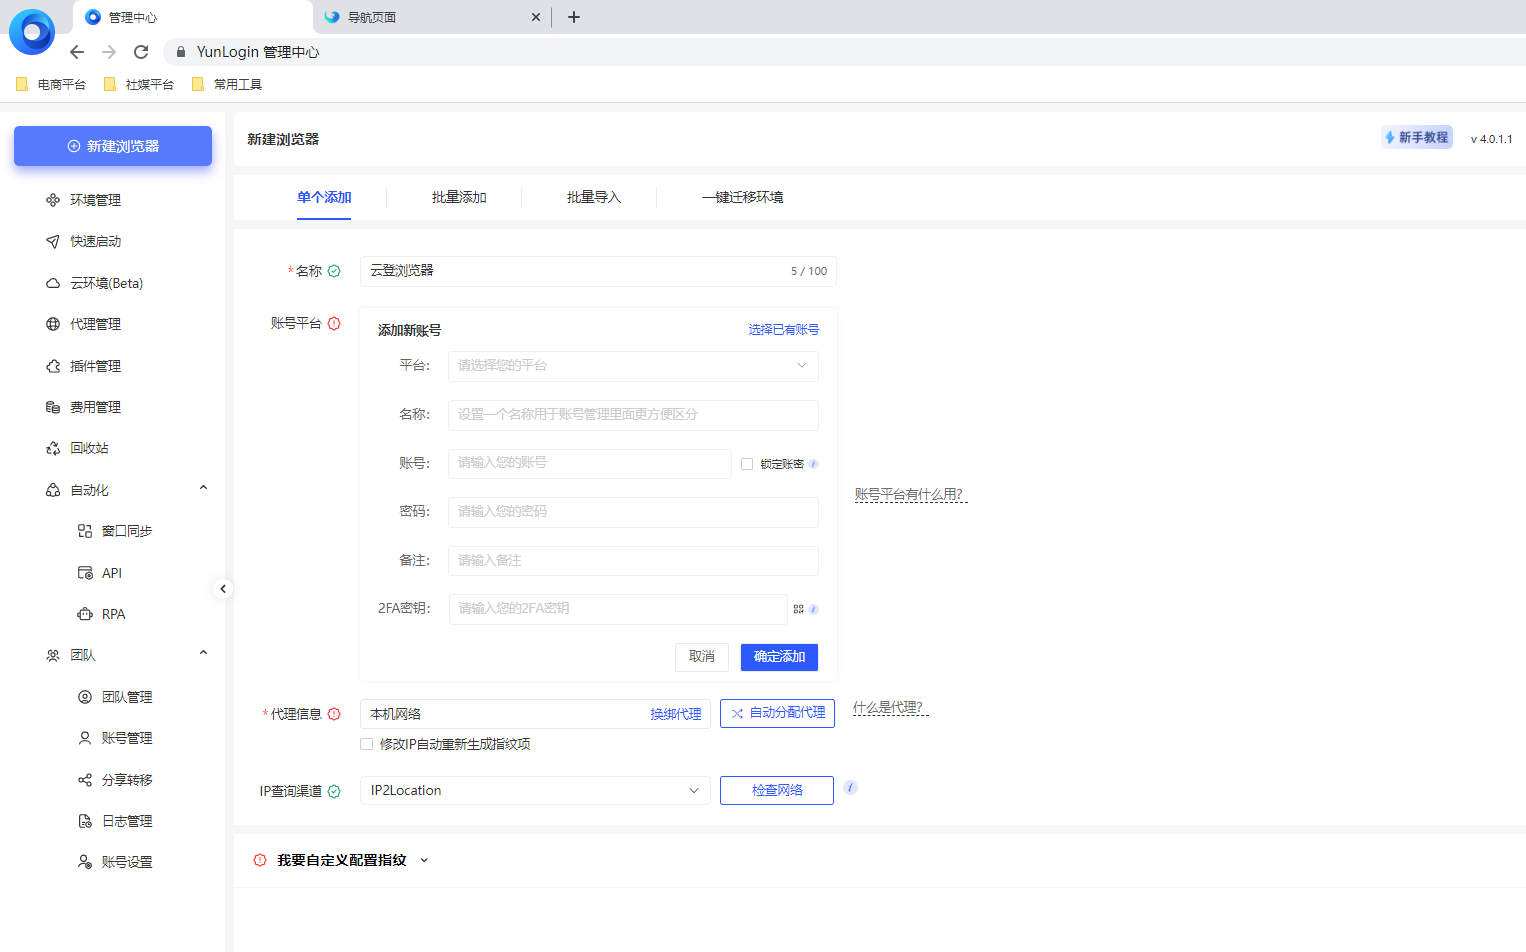Viewport: 1526px width, 952px height.
Task: Open the IP2Location query channel dropdown
Action: tap(534, 790)
